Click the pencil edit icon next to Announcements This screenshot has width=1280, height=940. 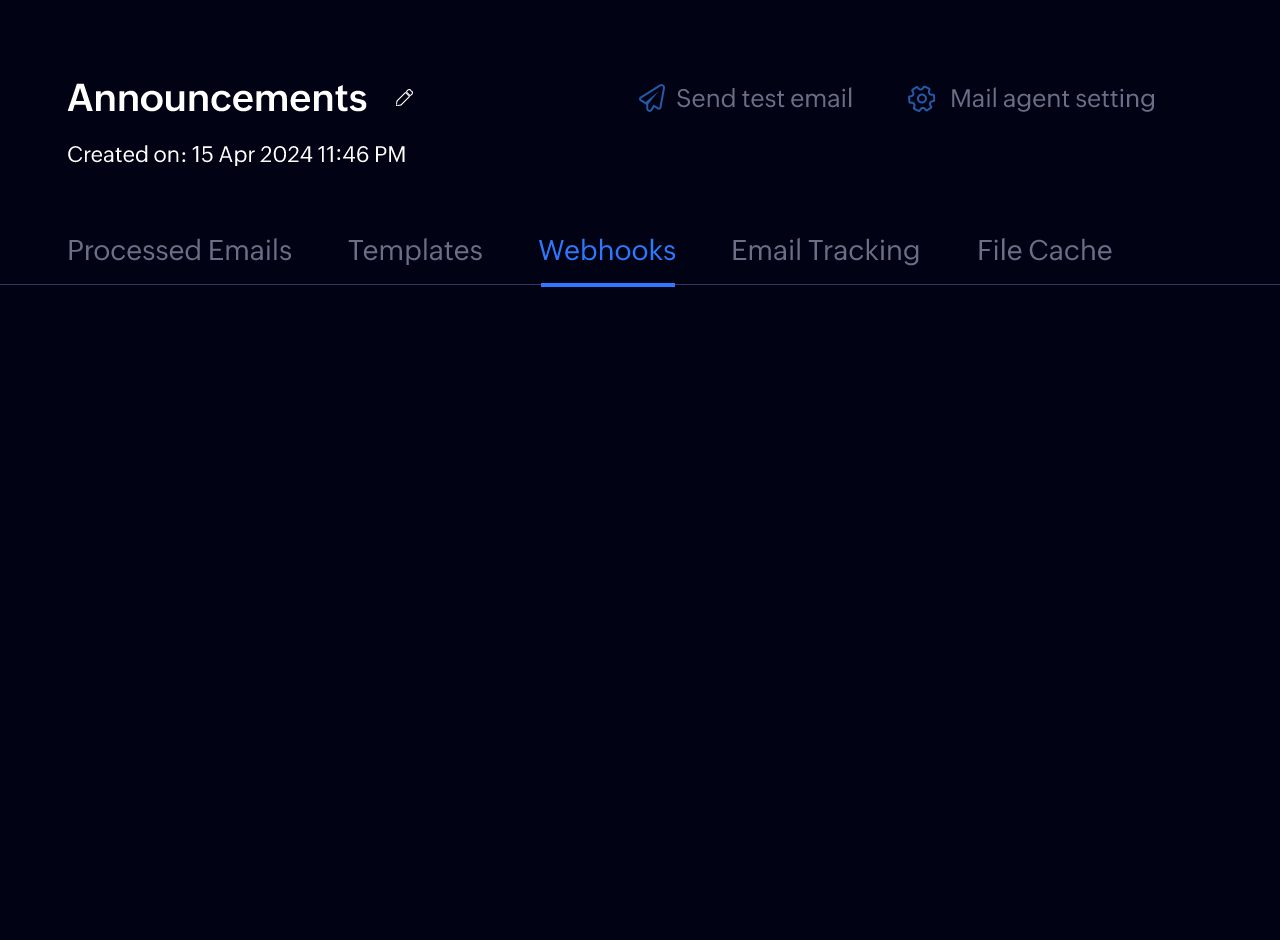coord(403,97)
